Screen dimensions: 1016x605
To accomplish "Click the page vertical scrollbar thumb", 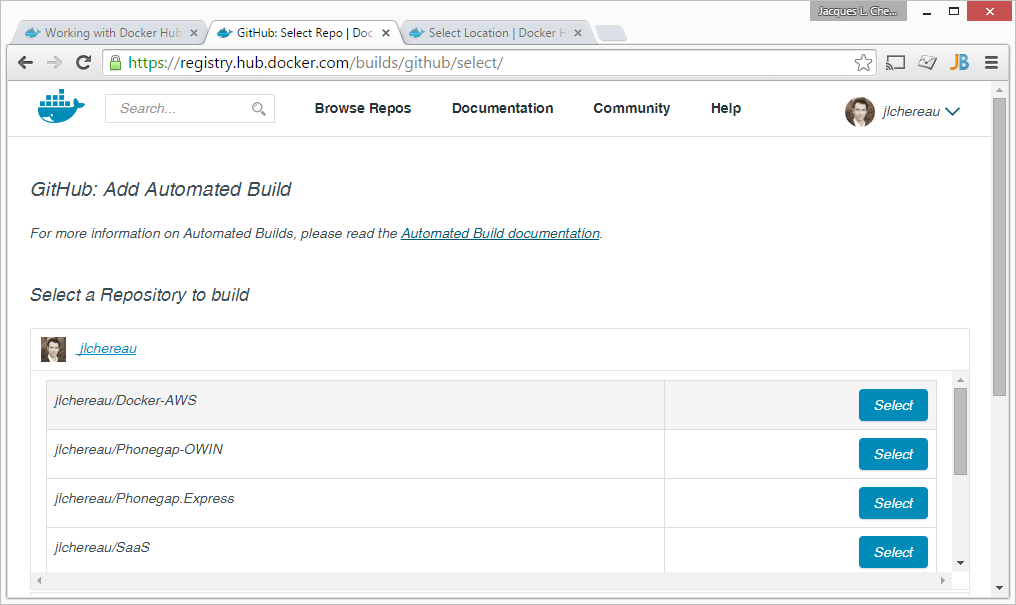I will pos(999,246).
